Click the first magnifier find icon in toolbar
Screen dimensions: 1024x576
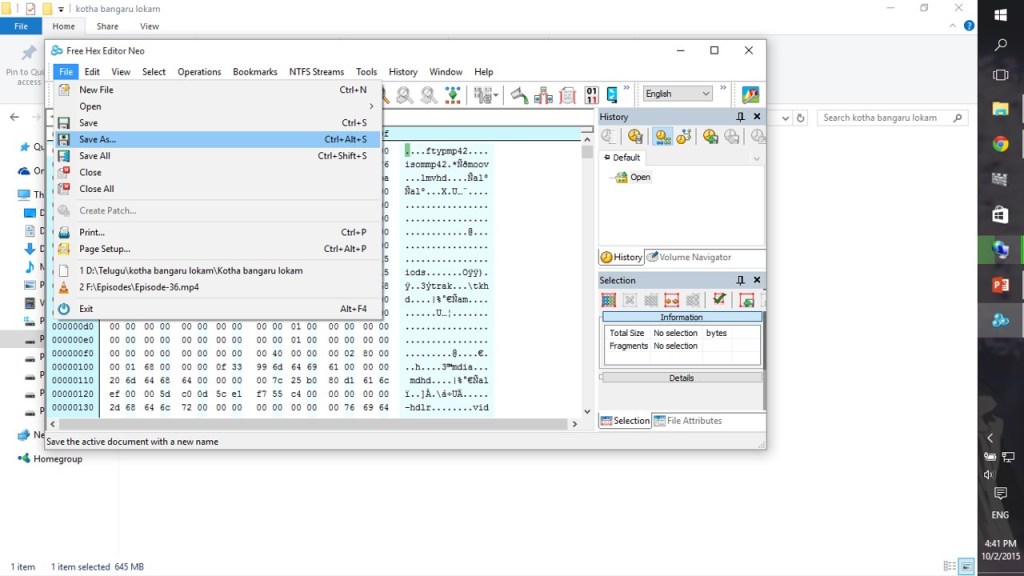405,95
